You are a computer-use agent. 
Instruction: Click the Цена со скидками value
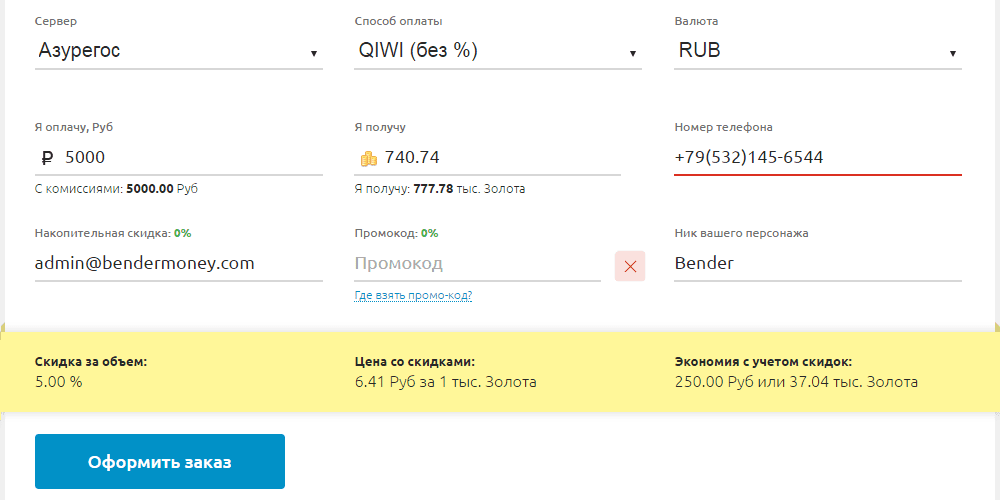pyautogui.click(x=445, y=382)
